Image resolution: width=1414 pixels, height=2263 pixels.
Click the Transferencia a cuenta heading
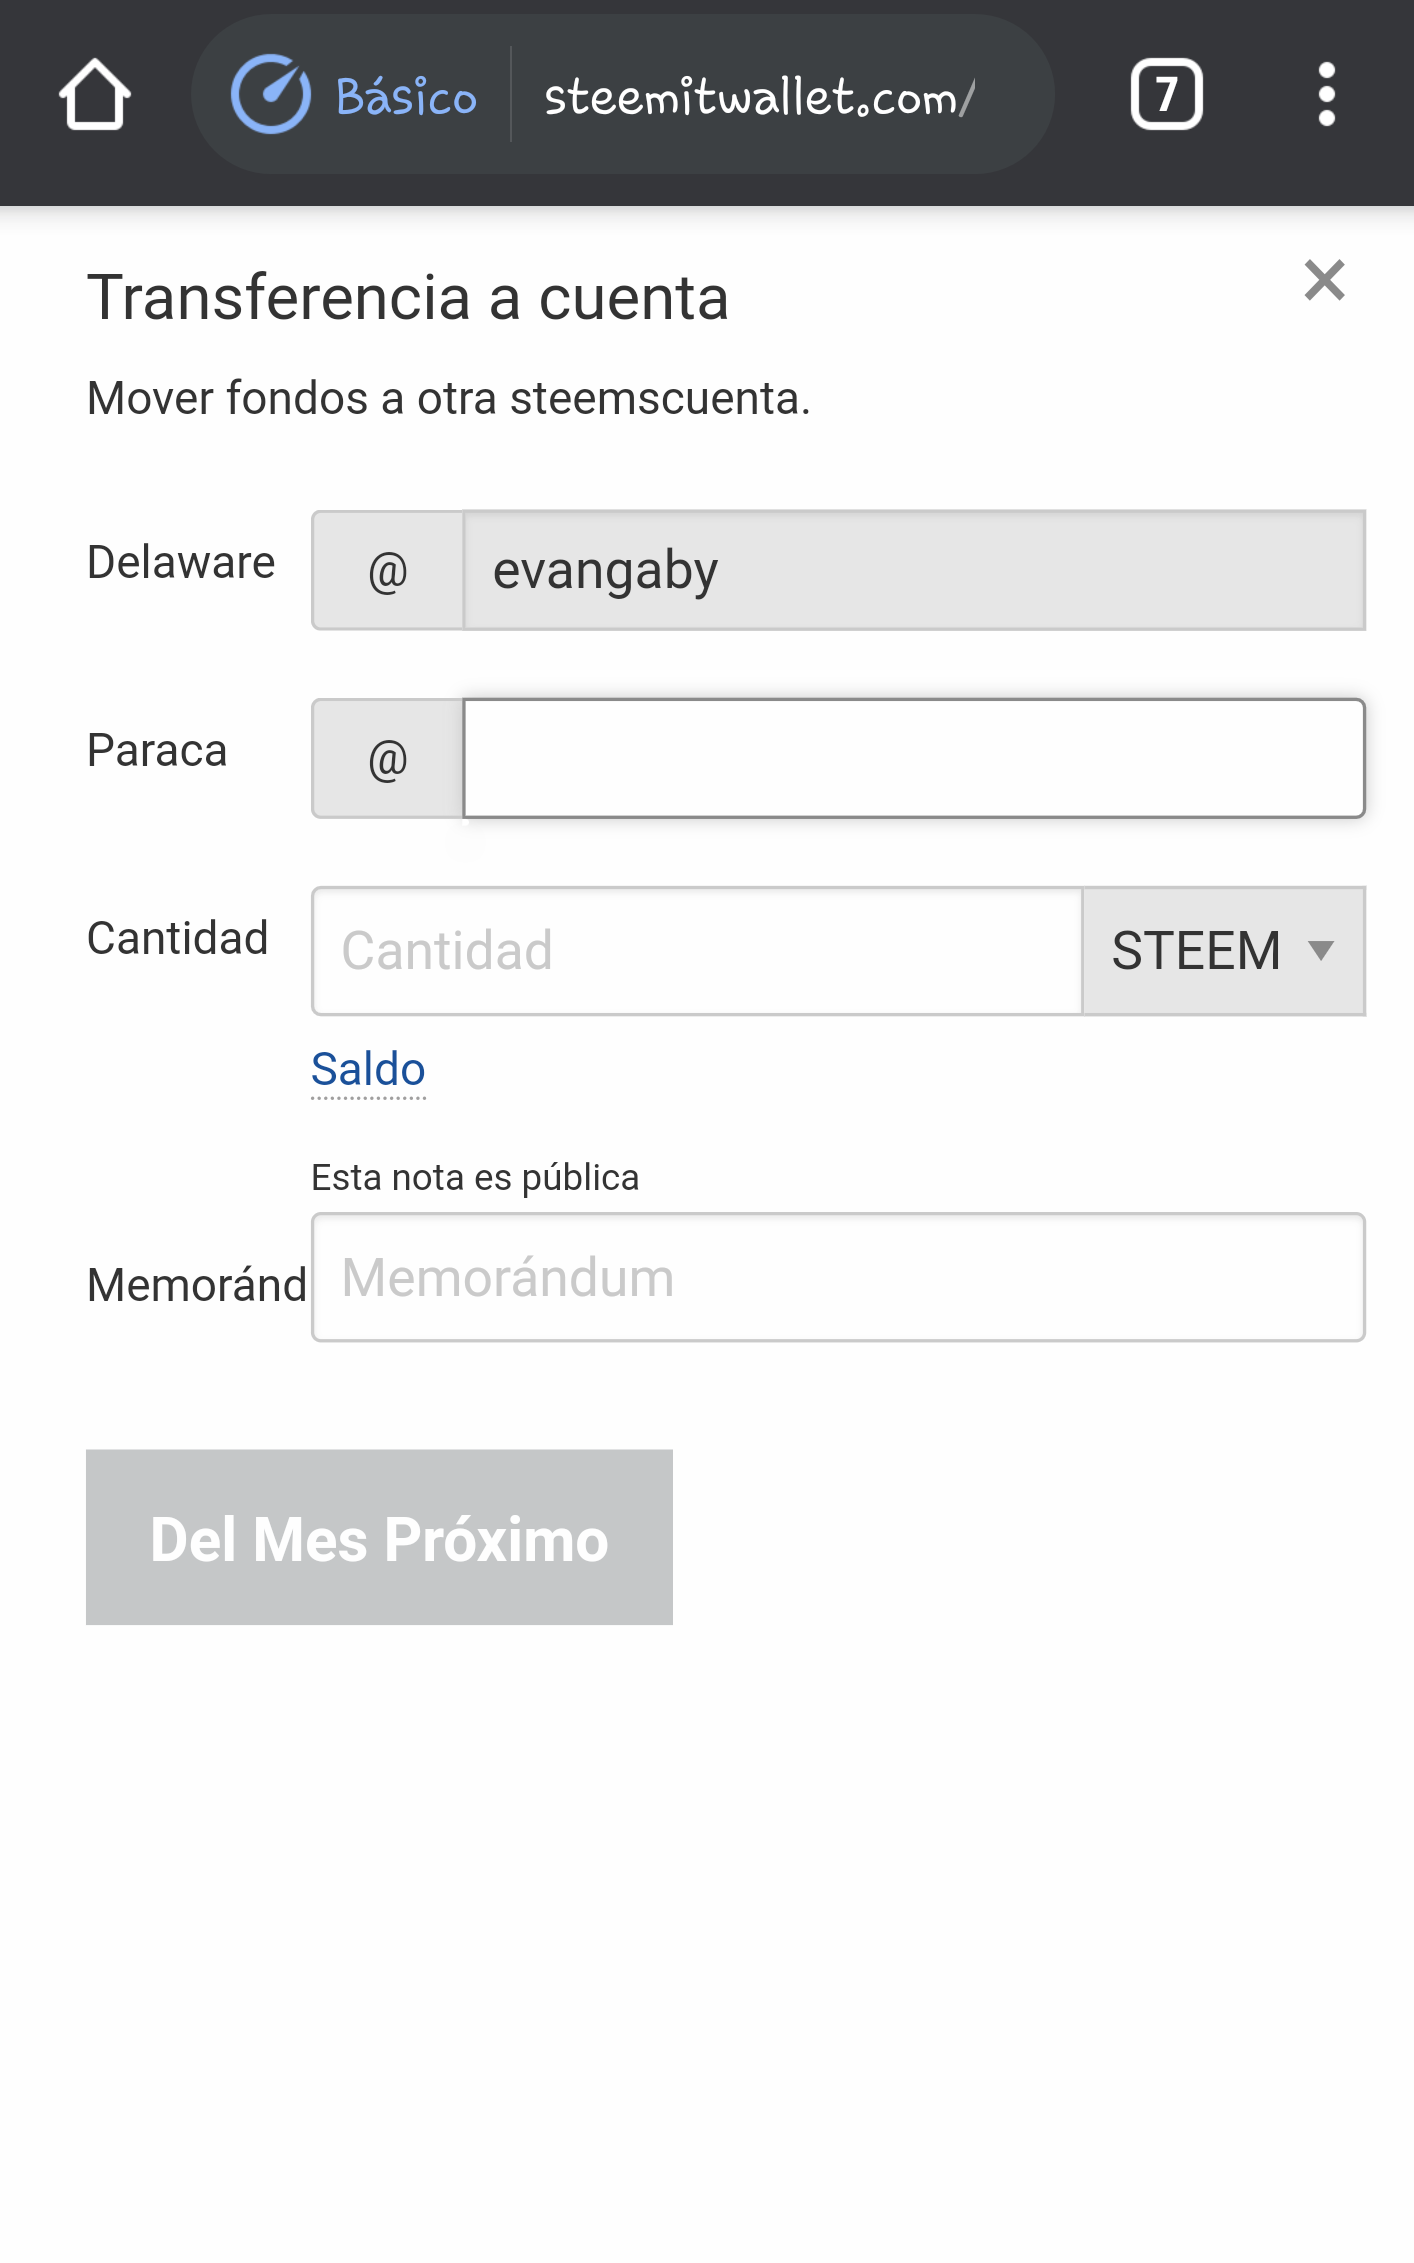pyautogui.click(x=408, y=298)
